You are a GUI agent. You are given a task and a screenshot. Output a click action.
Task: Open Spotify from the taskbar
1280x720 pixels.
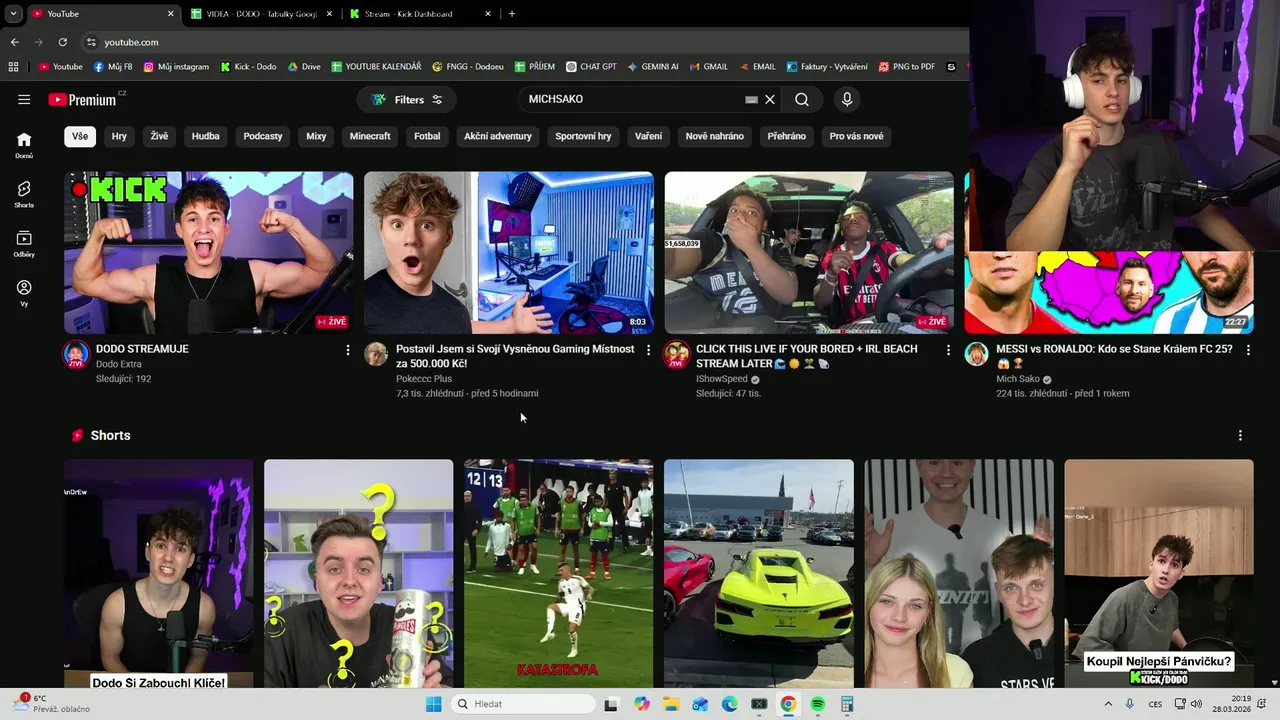(x=817, y=704)
